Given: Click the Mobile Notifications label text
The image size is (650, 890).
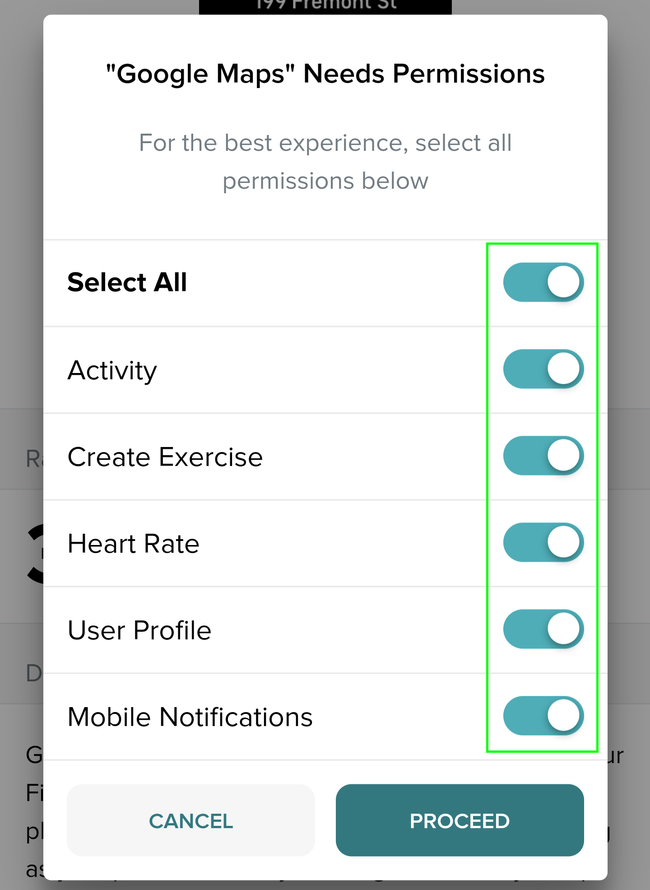Looking at the screenshot, I should 190,717.
